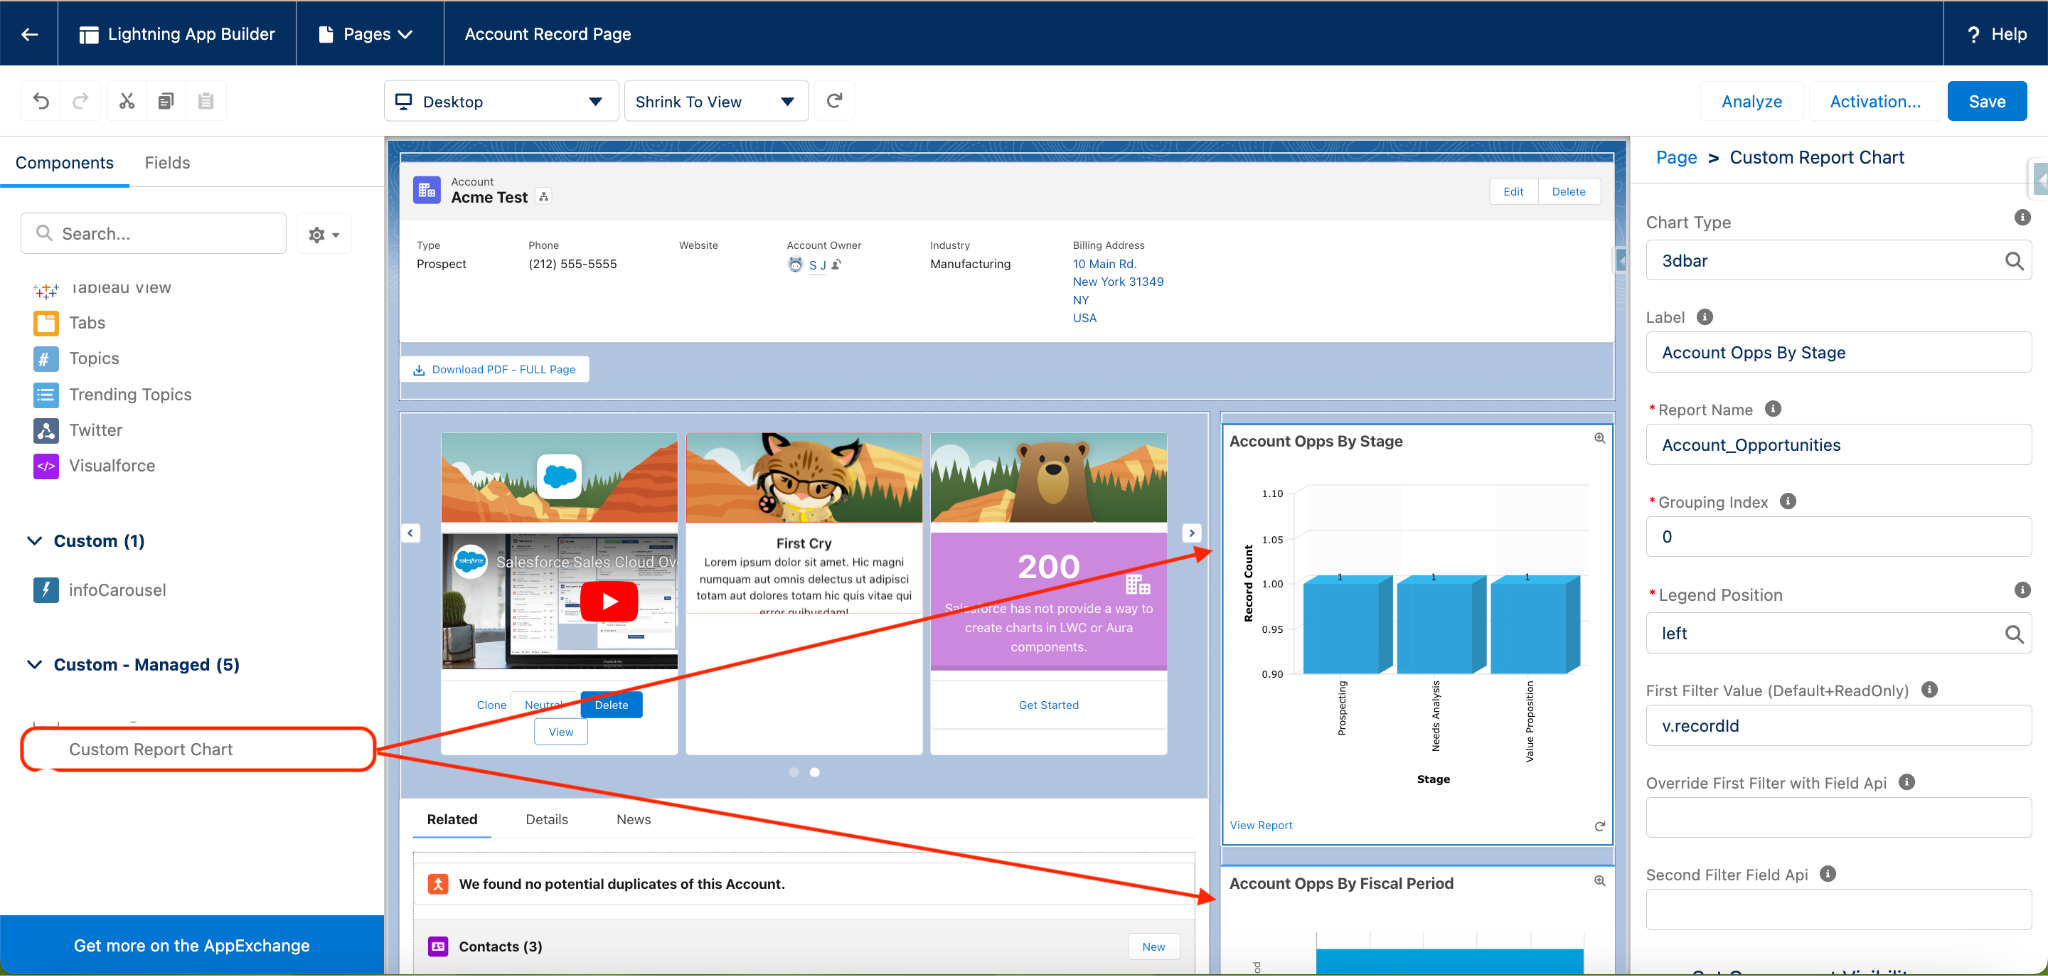Click the View Report link
Viewport: 2048px width, 976px height.
tap(1261, 825)
